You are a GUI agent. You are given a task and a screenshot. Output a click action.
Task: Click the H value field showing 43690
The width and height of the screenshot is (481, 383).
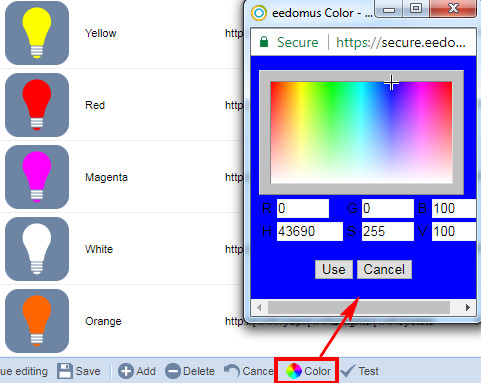(310, 231)
